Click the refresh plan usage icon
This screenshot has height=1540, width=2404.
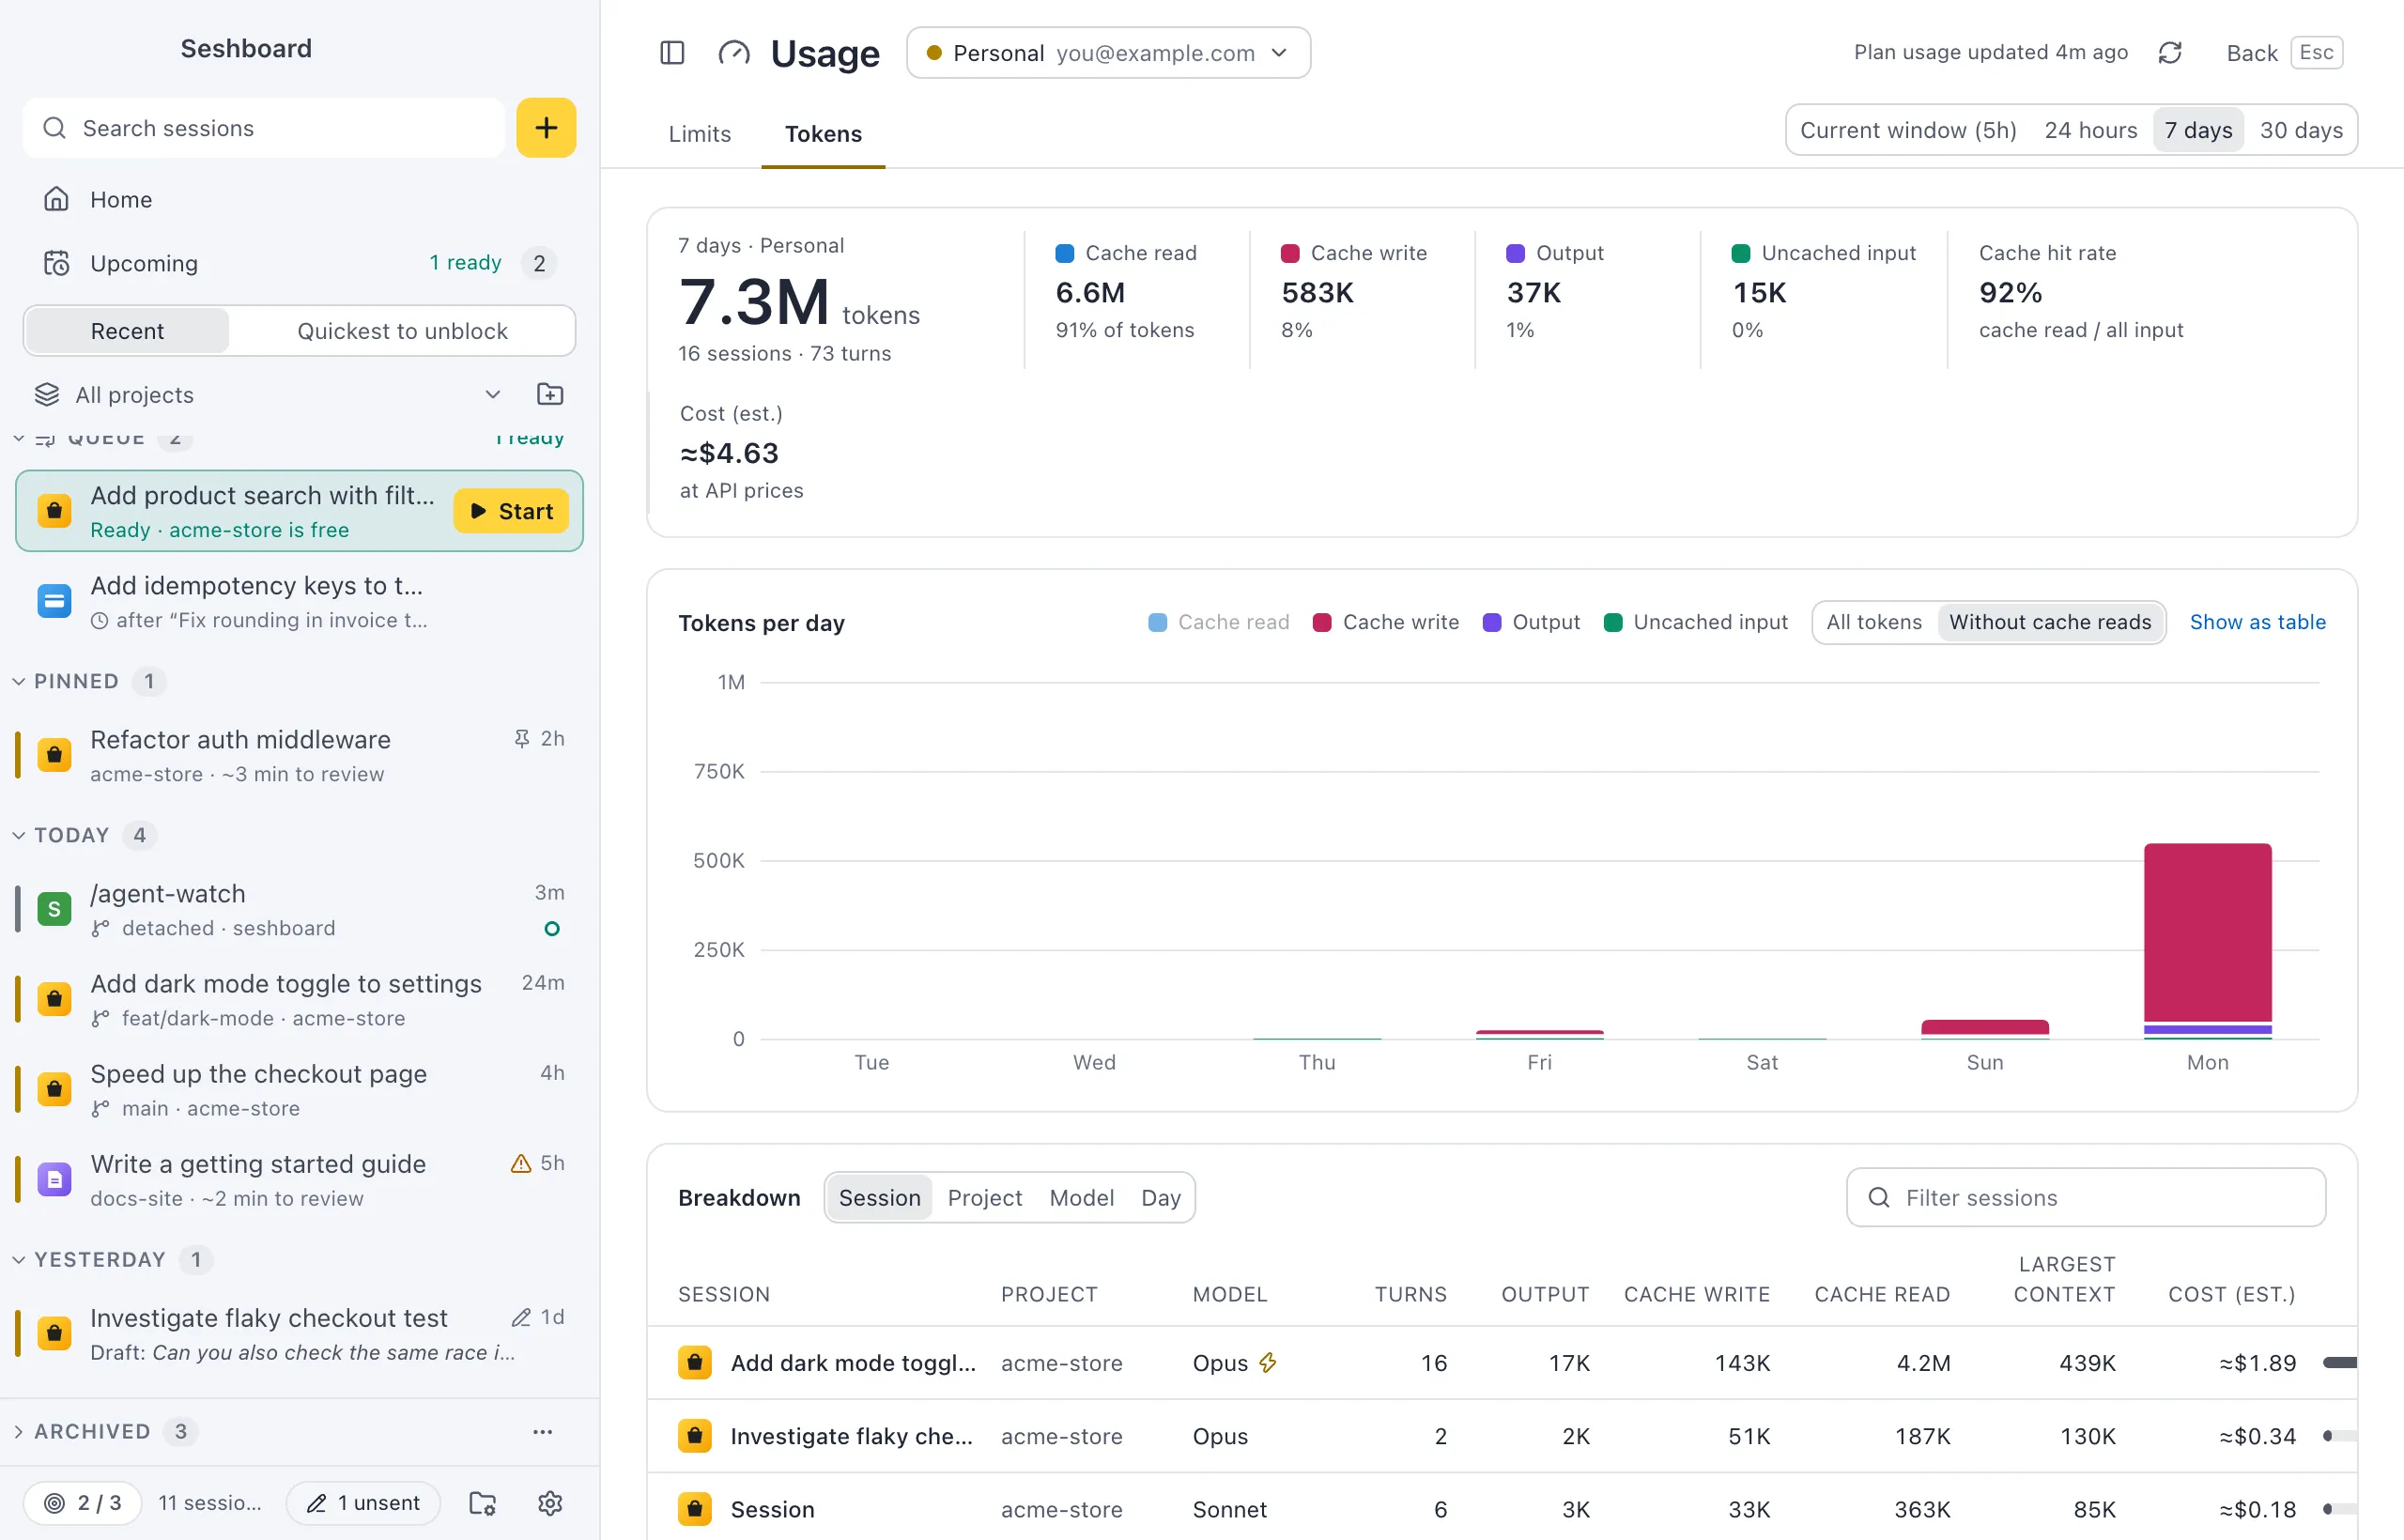pyautogui.click(x=2169, y=53)
